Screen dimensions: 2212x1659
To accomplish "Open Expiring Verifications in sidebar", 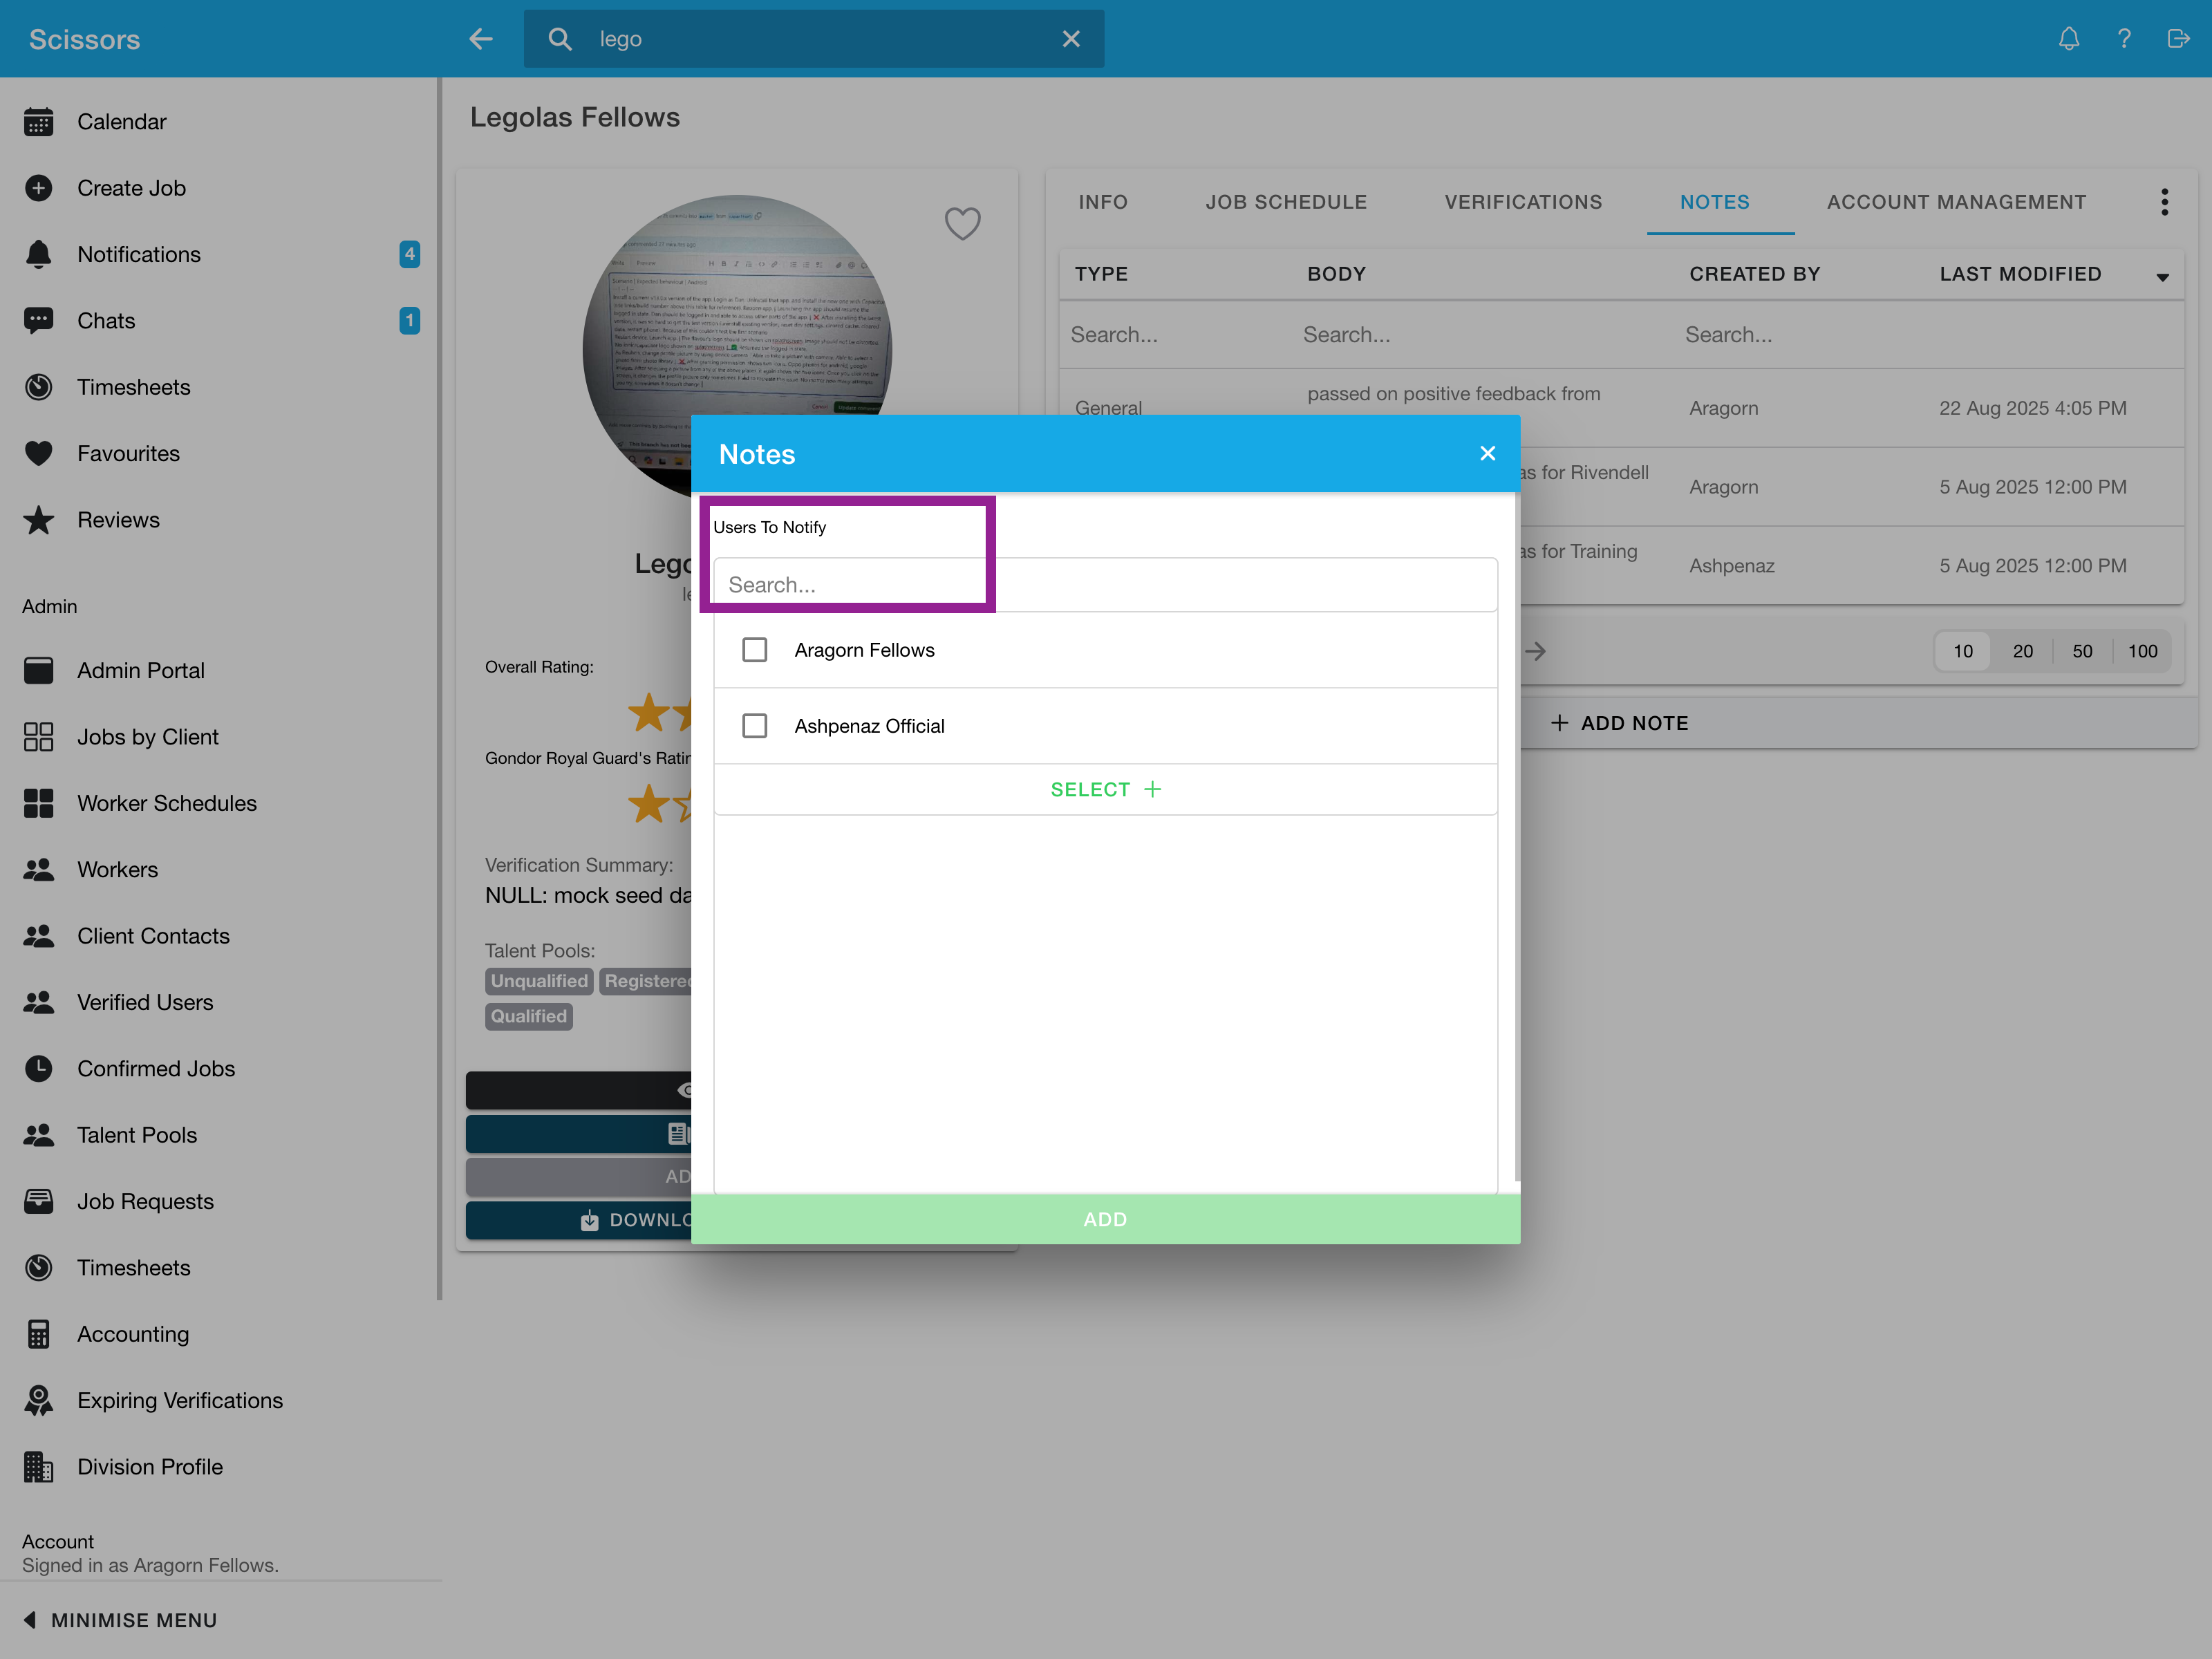I will click(x=180, y=1400).
